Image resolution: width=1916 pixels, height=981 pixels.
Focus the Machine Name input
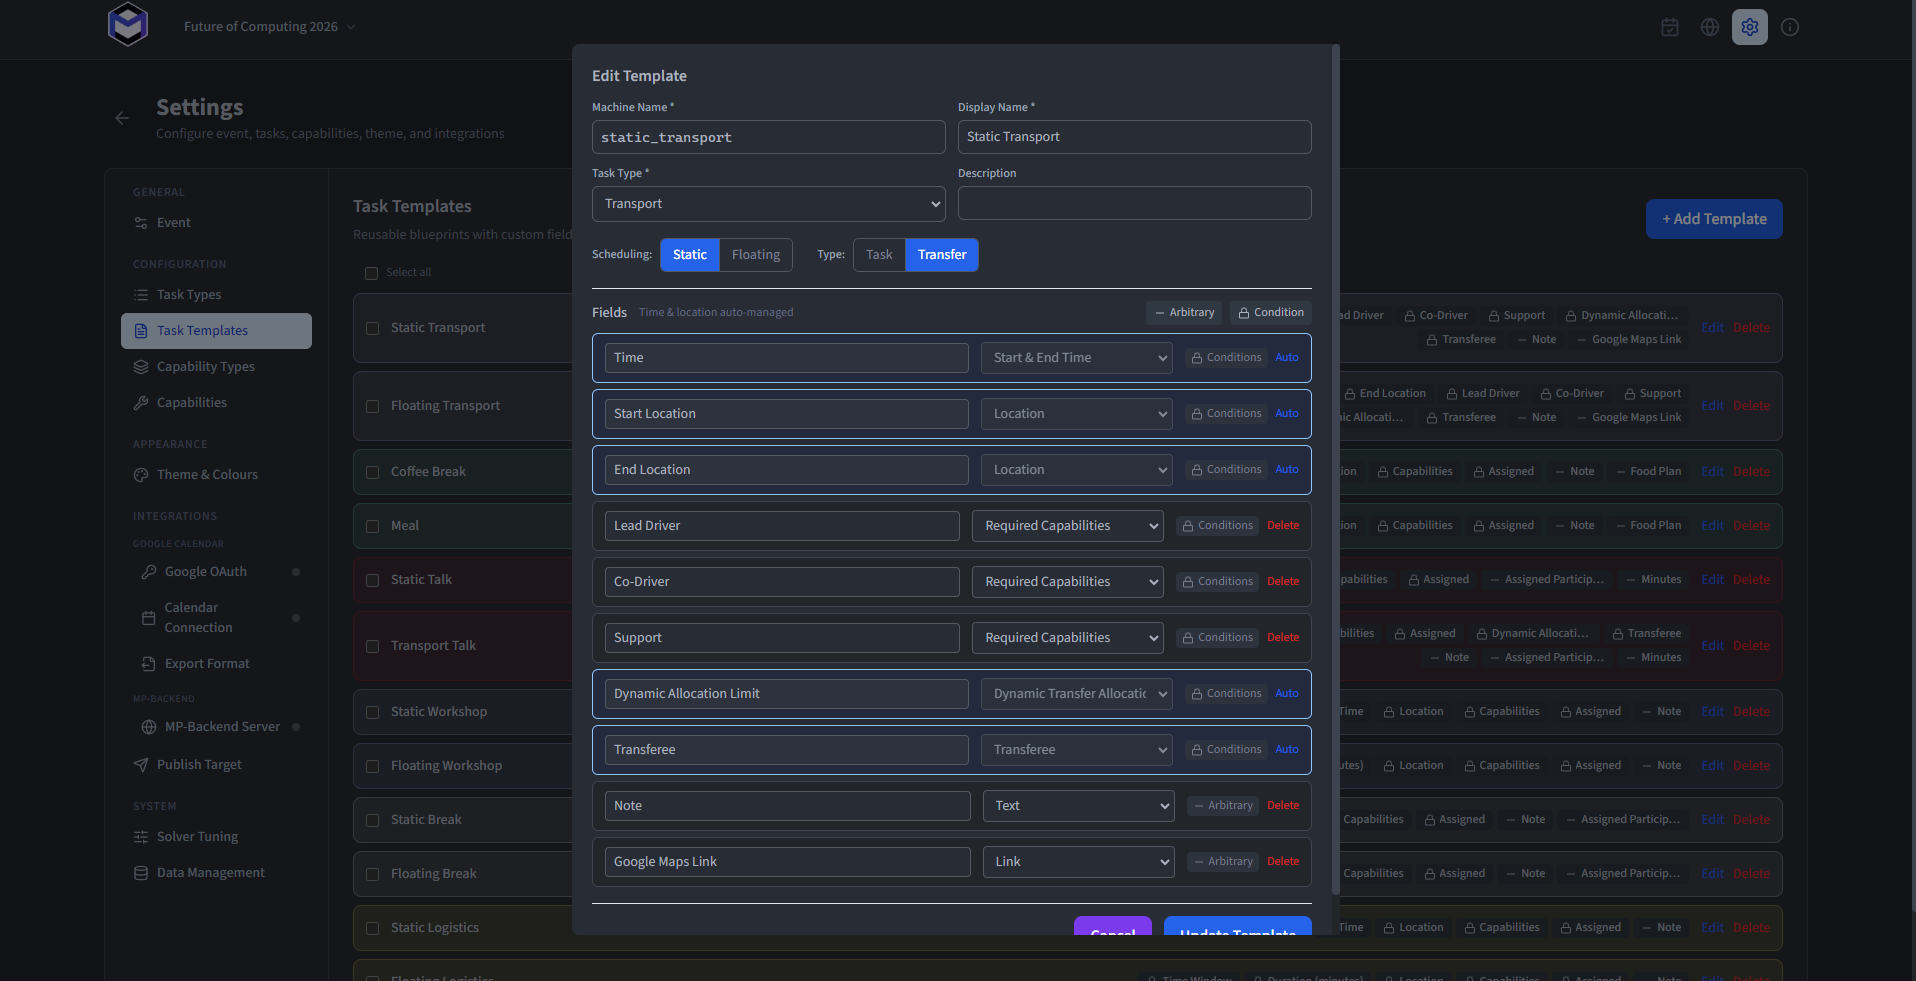pos(769,137)
